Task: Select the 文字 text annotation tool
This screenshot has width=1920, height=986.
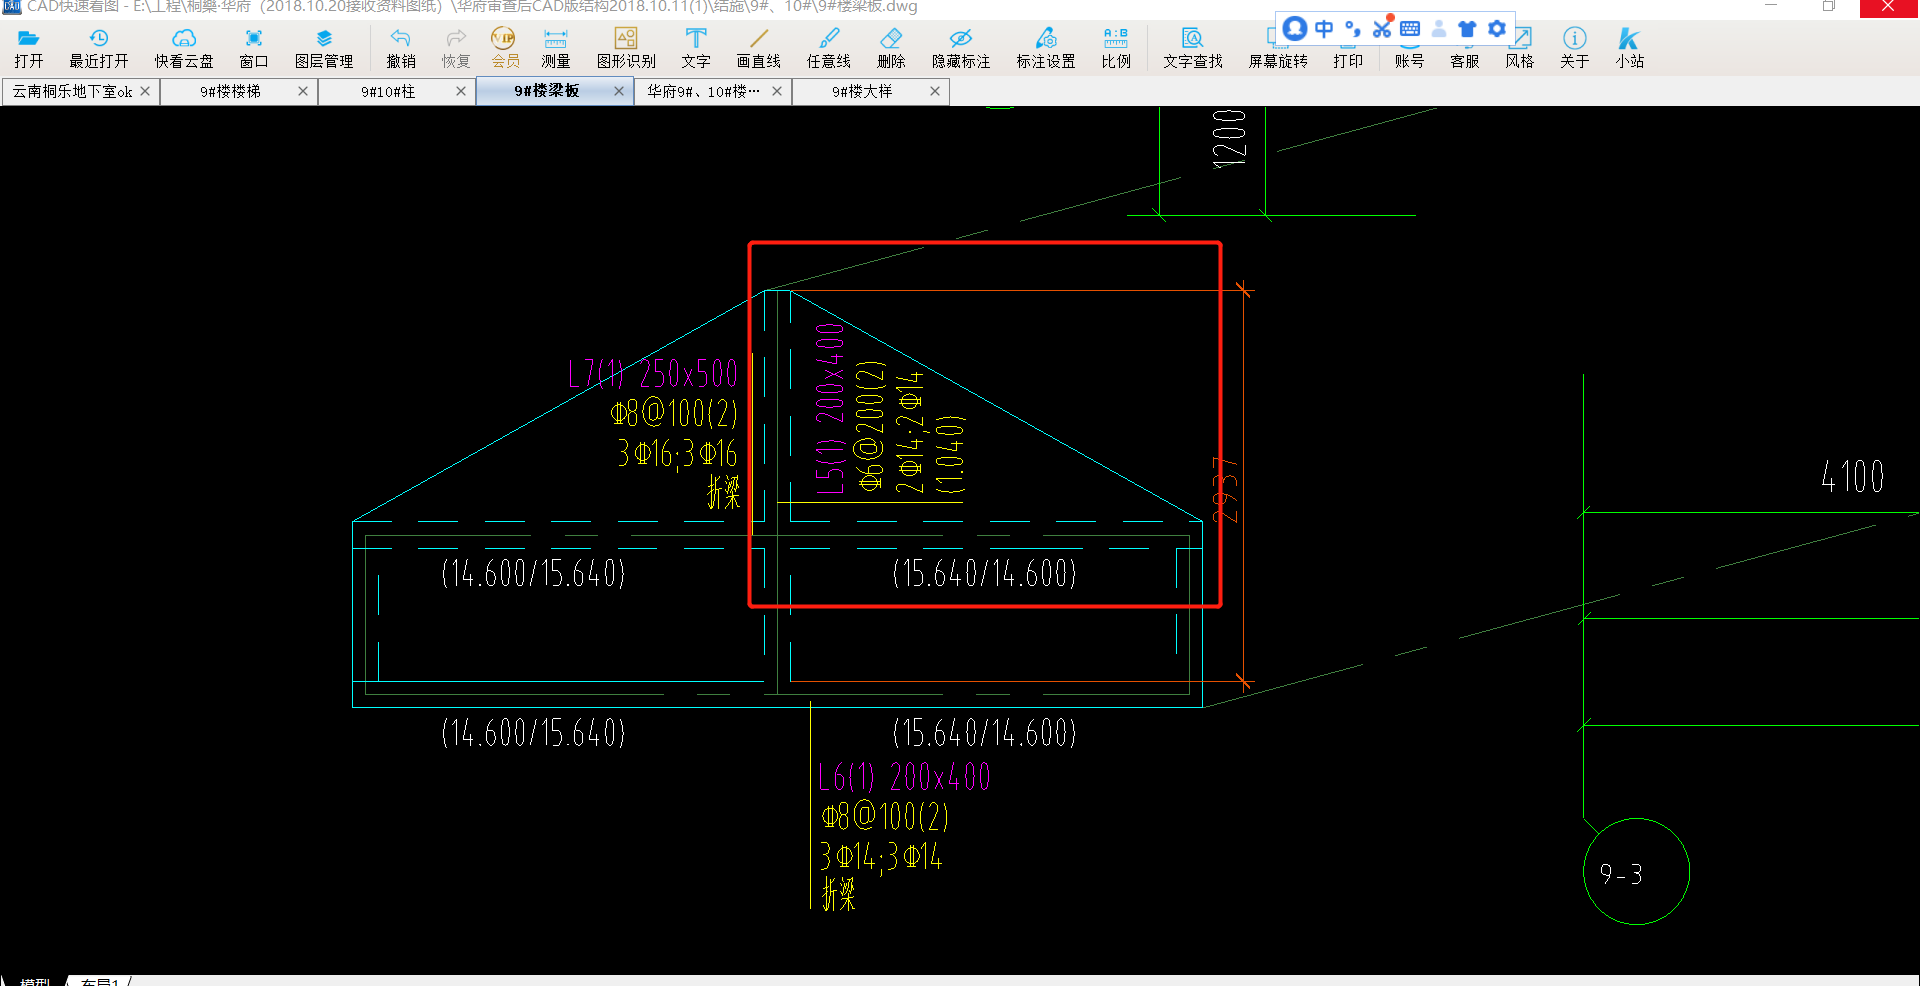Action: (x=696, y=48)
